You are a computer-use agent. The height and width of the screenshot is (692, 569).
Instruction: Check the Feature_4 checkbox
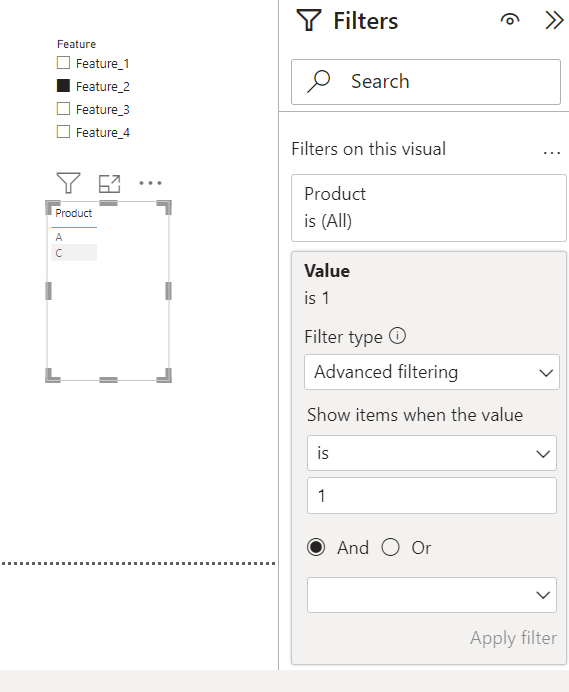click(x=64, y=132)
